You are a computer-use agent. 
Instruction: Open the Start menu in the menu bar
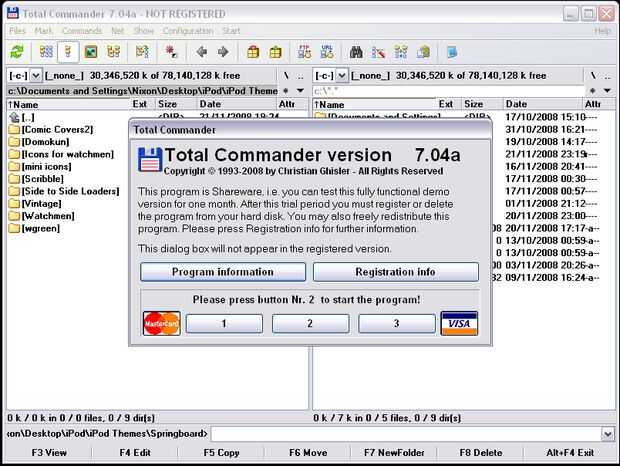(x=231, y=30)
